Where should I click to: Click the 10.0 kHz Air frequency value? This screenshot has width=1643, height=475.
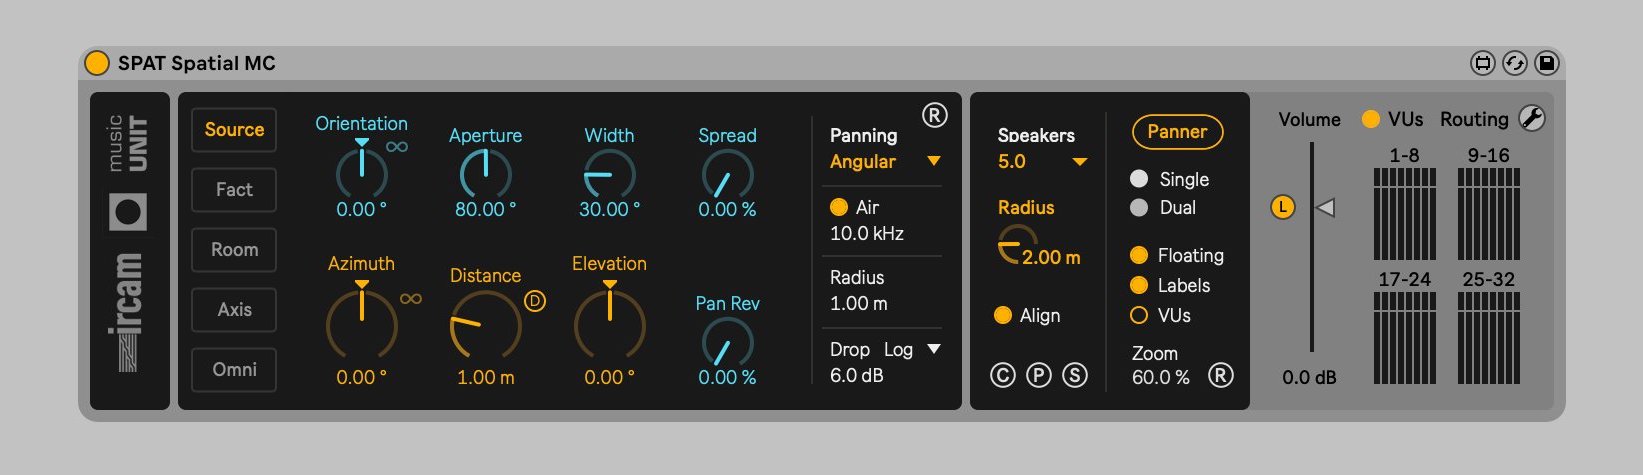(867, 234)
